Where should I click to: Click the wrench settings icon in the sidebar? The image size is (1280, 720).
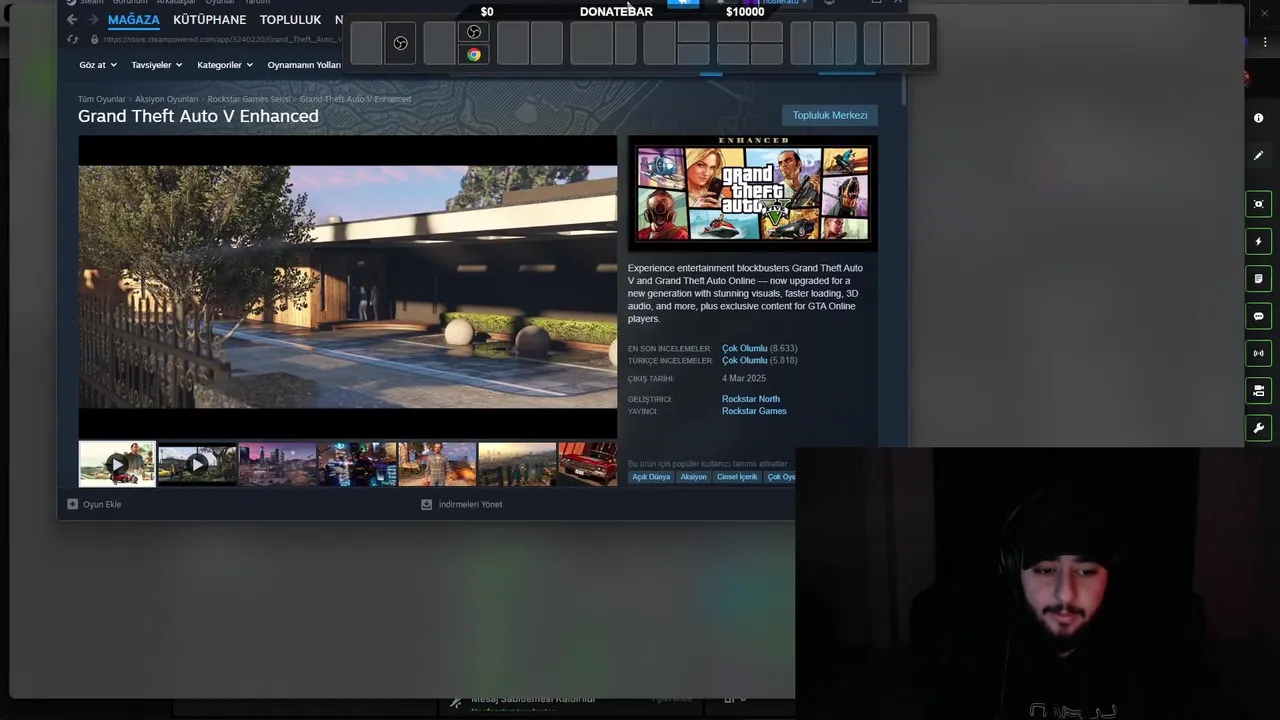pos(1258,428)
